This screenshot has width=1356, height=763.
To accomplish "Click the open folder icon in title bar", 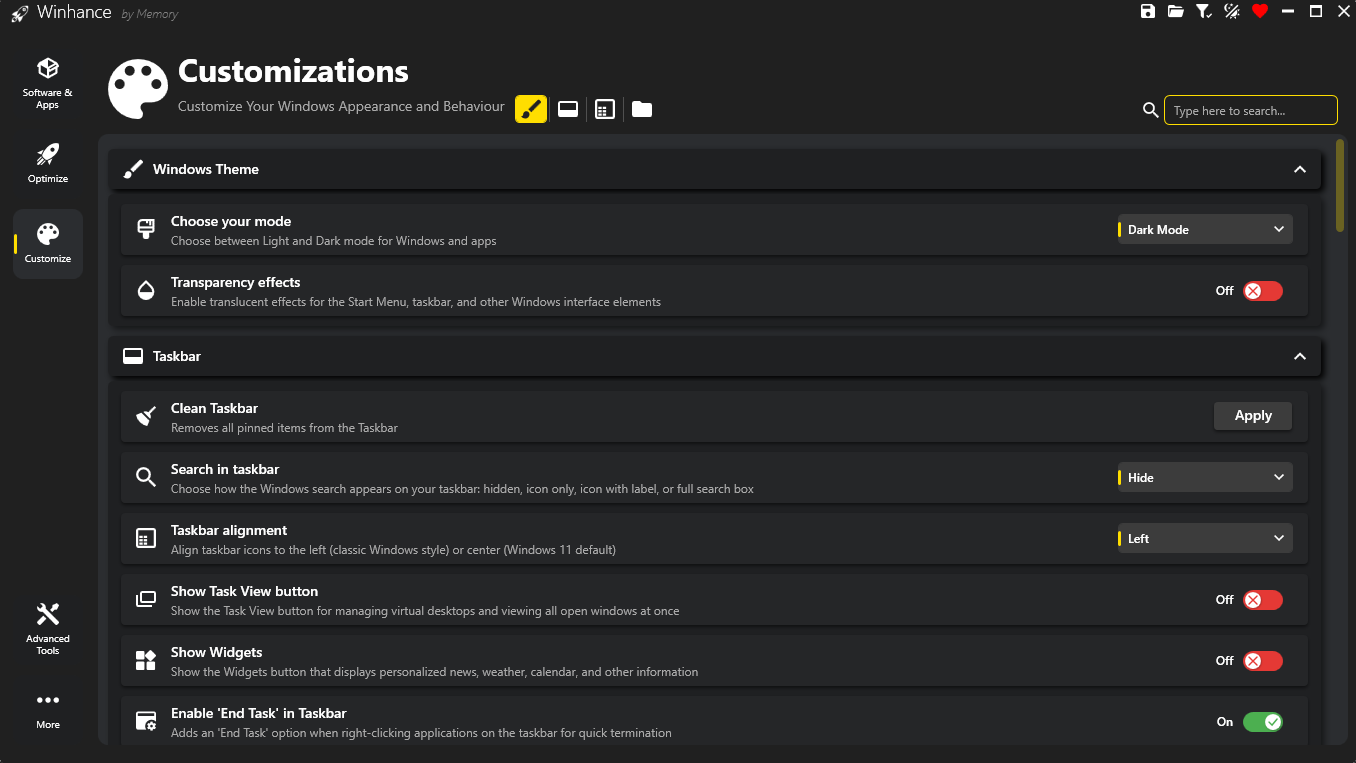I will pos(1176,12).
